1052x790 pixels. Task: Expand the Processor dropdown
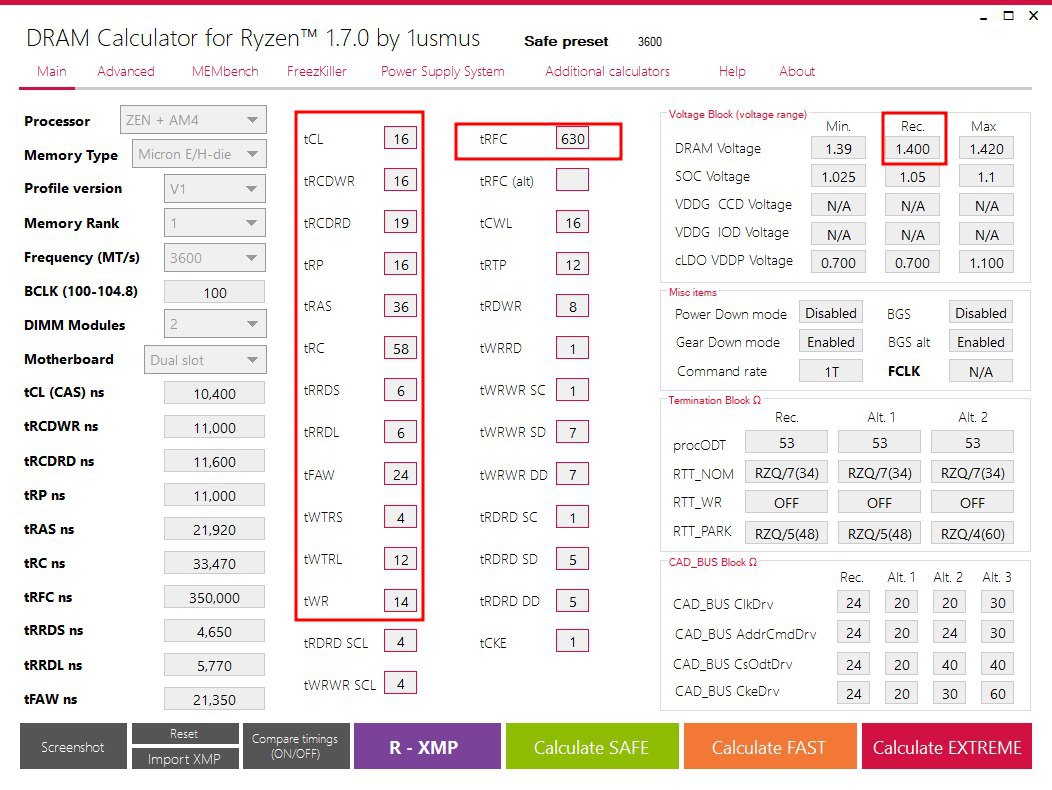193,120
